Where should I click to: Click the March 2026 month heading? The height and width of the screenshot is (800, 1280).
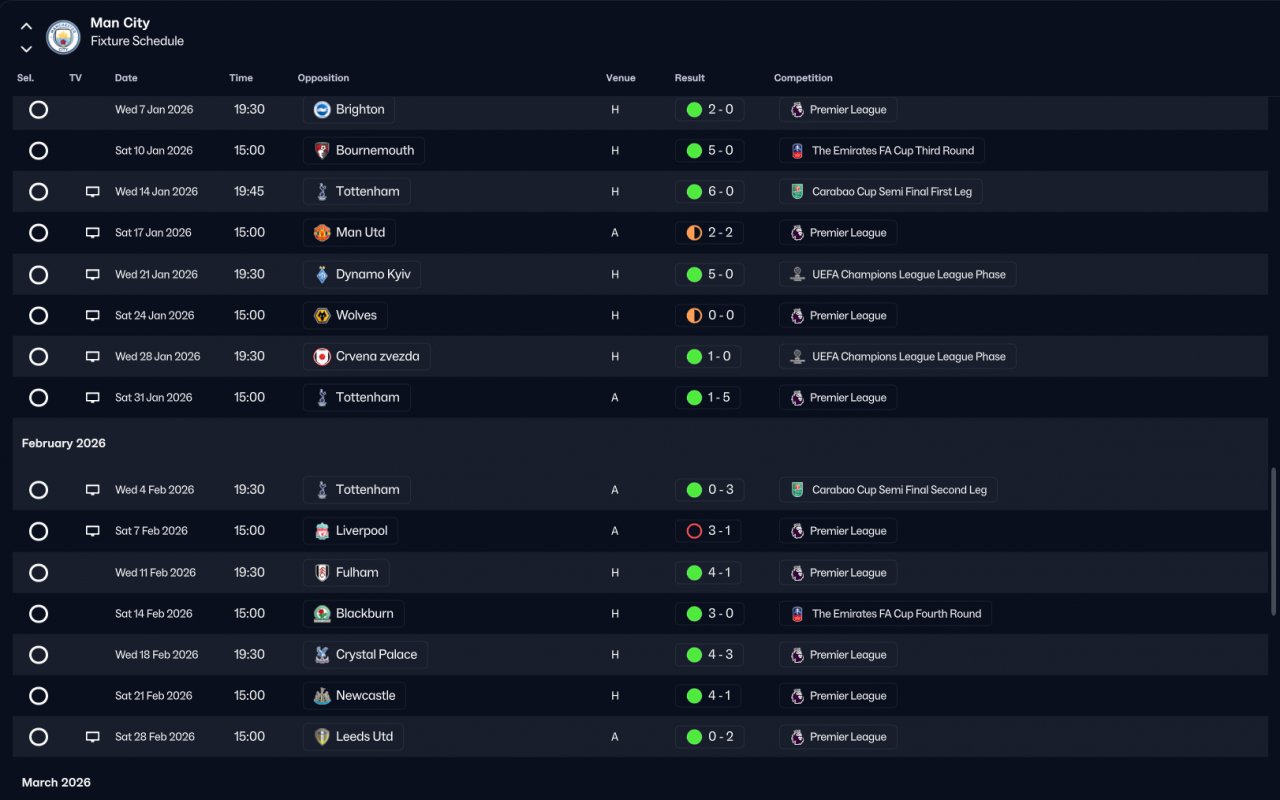click(56, 783)
